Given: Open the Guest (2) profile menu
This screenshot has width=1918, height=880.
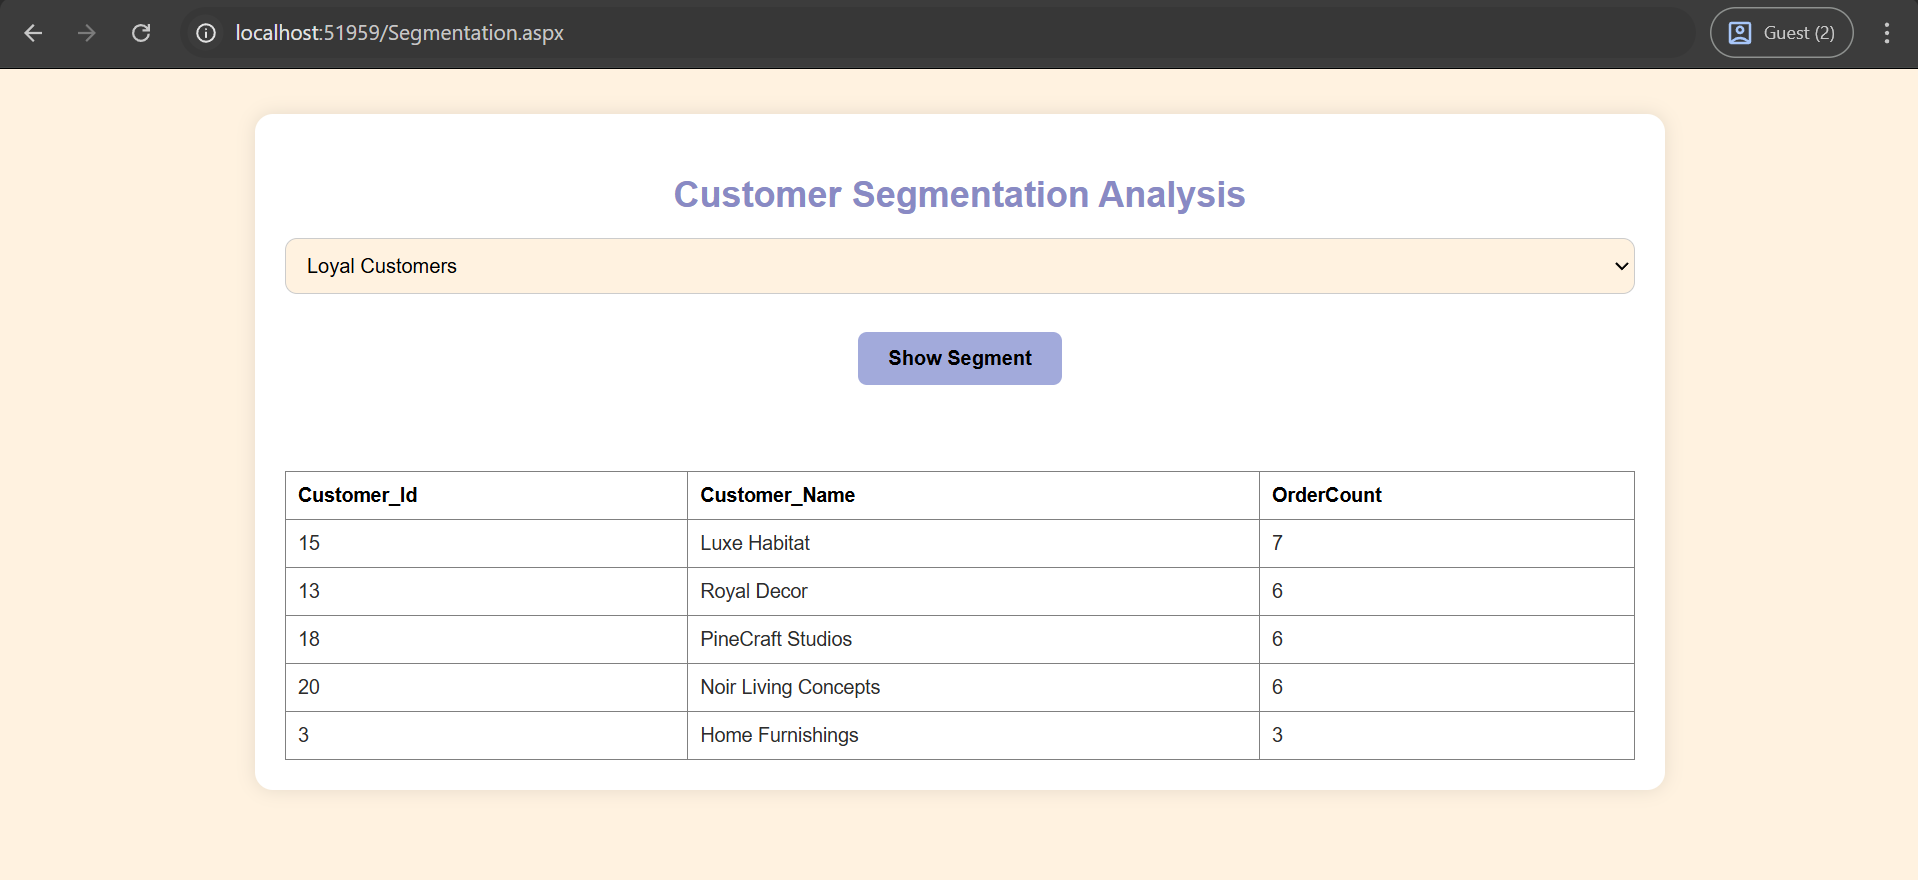Looking at the screenshot, I should [x=1781, y=33].
